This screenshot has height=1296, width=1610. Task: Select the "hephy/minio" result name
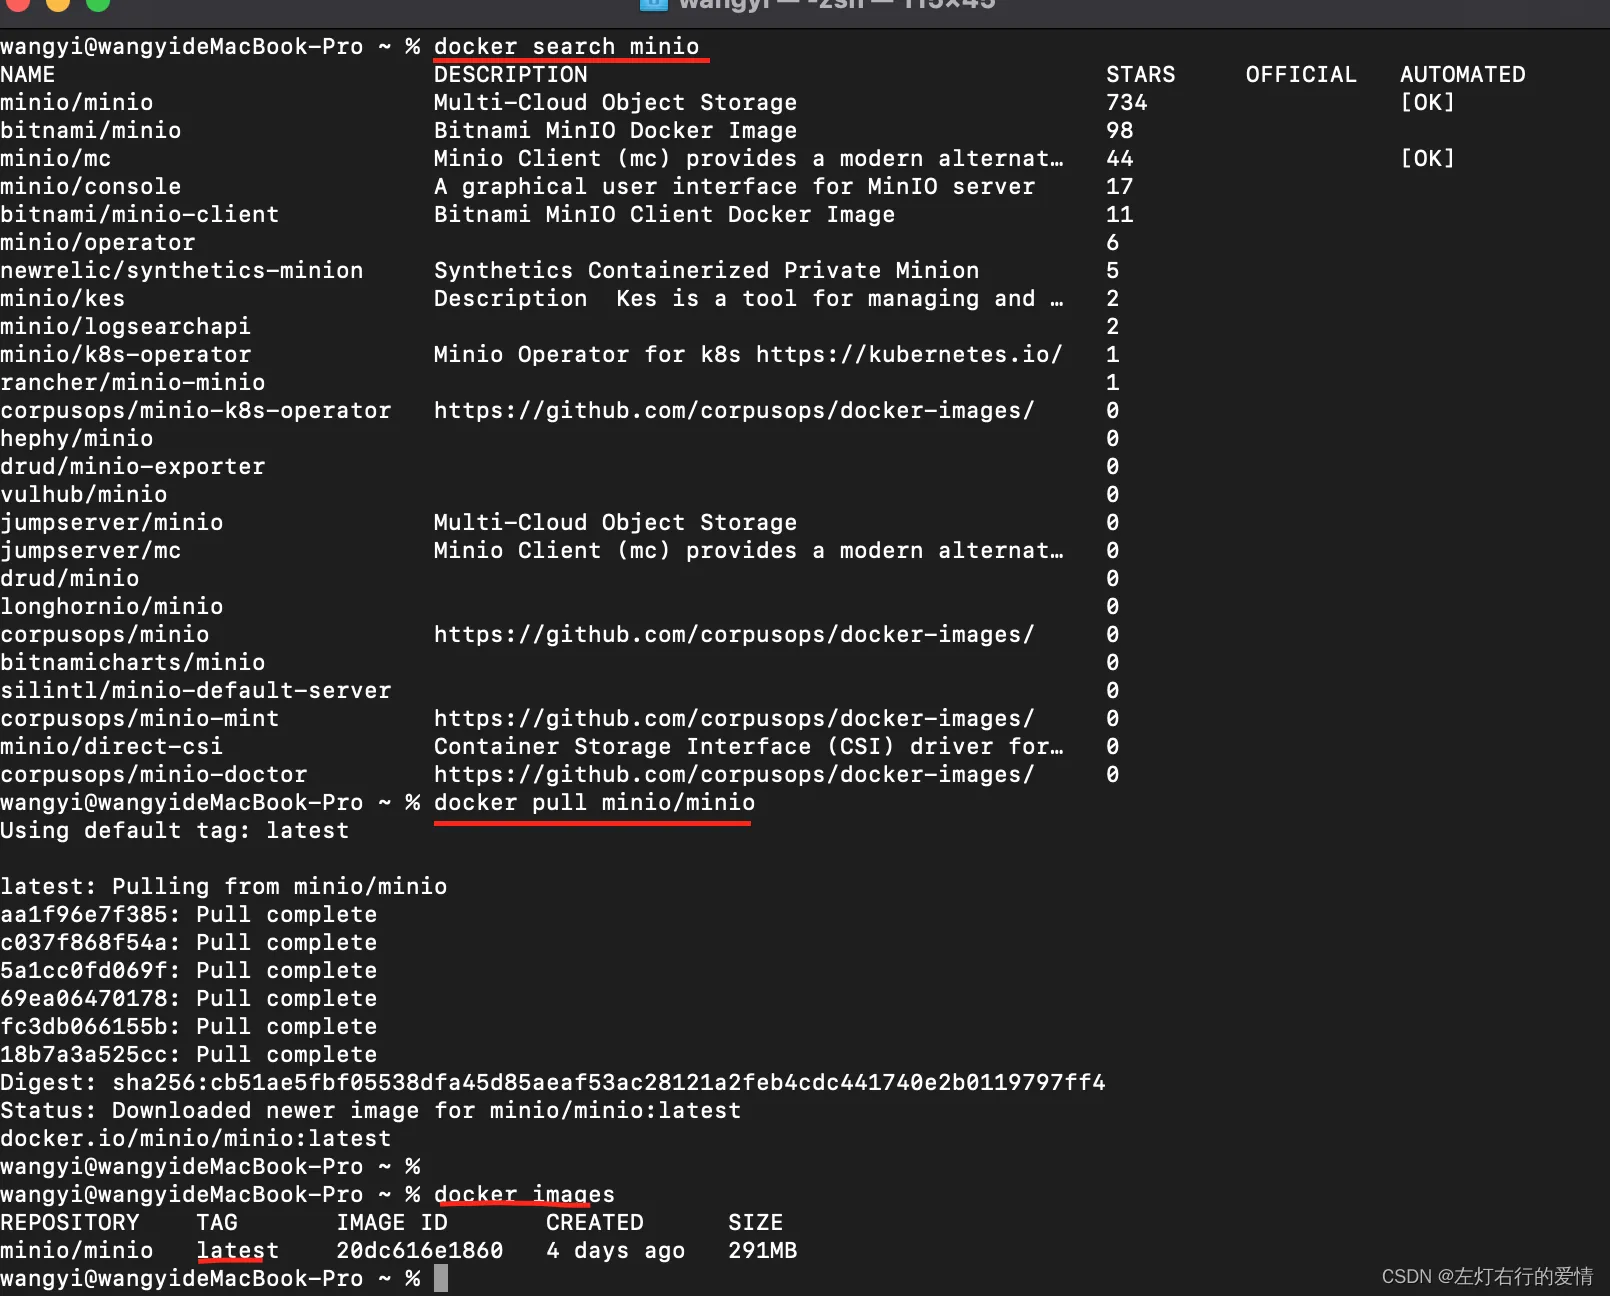(x=77, y=438)
